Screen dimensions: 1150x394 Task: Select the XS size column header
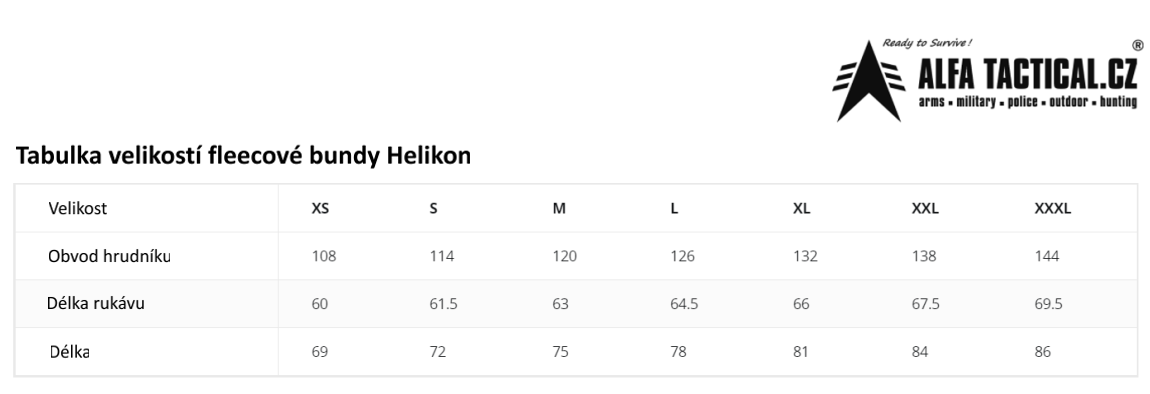[321, 208]
